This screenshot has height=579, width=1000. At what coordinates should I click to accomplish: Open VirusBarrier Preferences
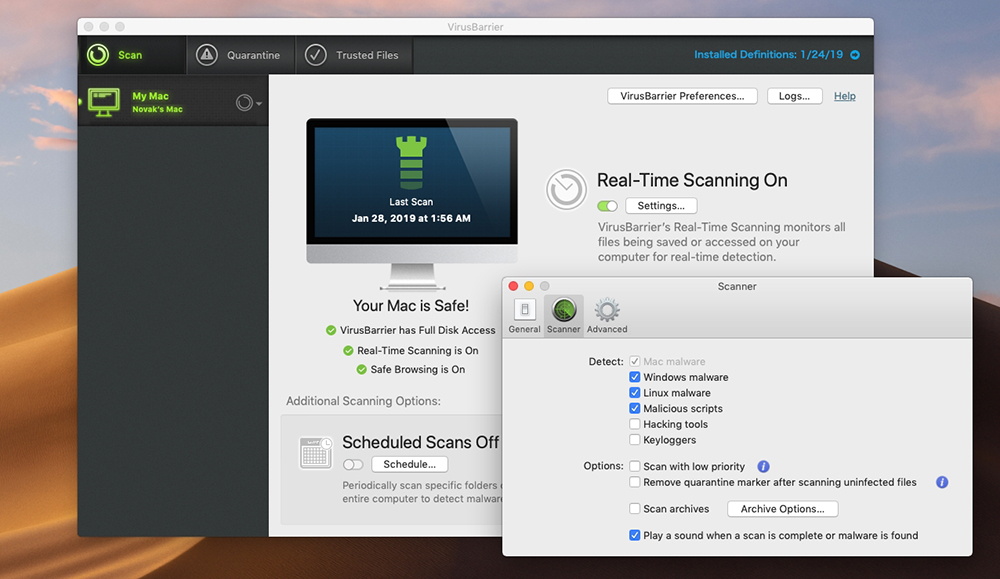coord(682,96)
